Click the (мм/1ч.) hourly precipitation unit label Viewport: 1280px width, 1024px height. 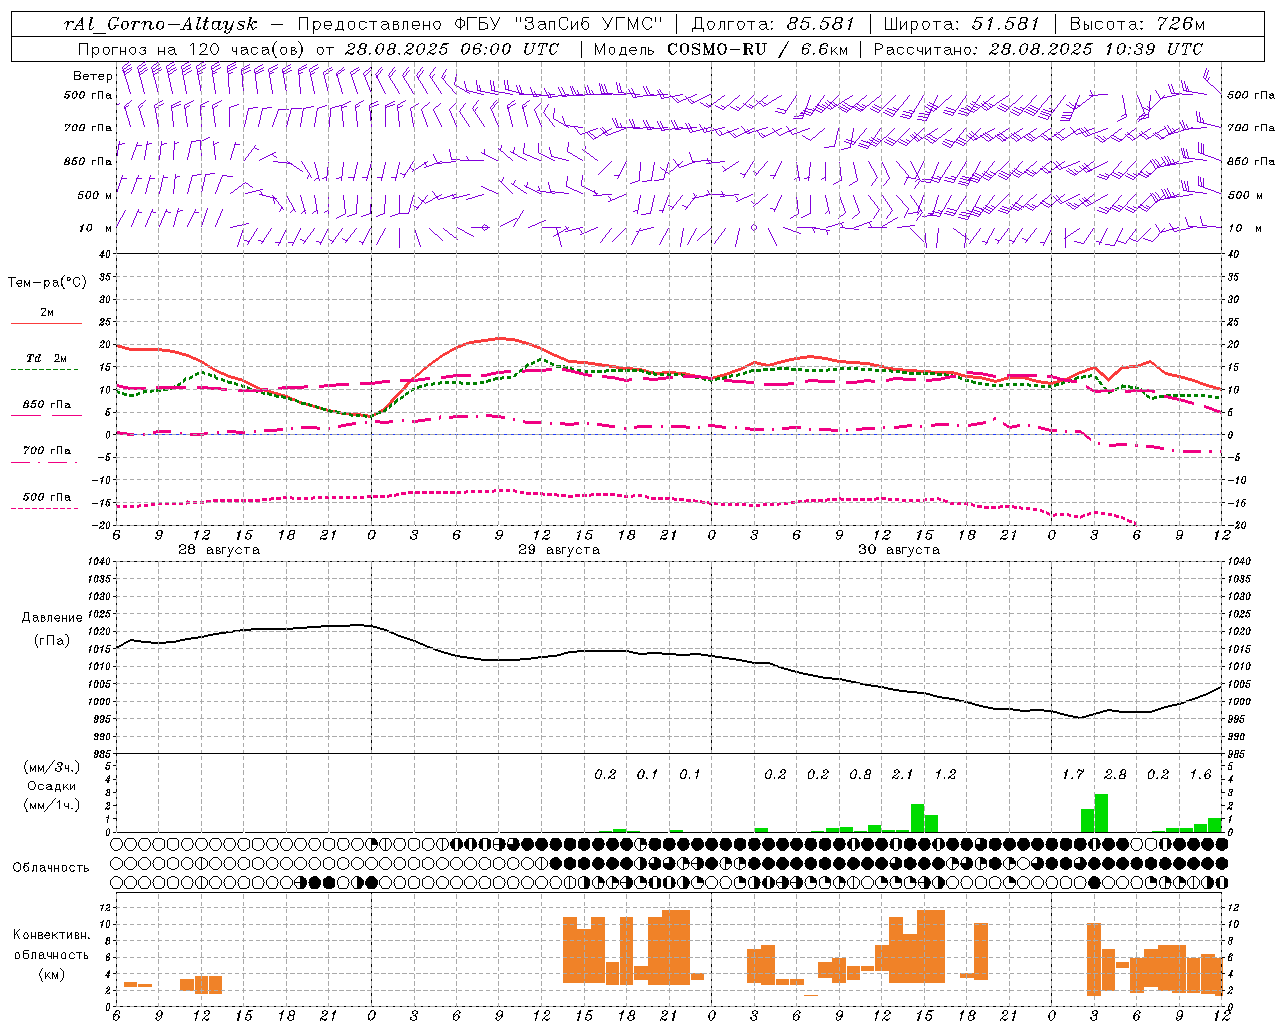(x=50, y=804)
